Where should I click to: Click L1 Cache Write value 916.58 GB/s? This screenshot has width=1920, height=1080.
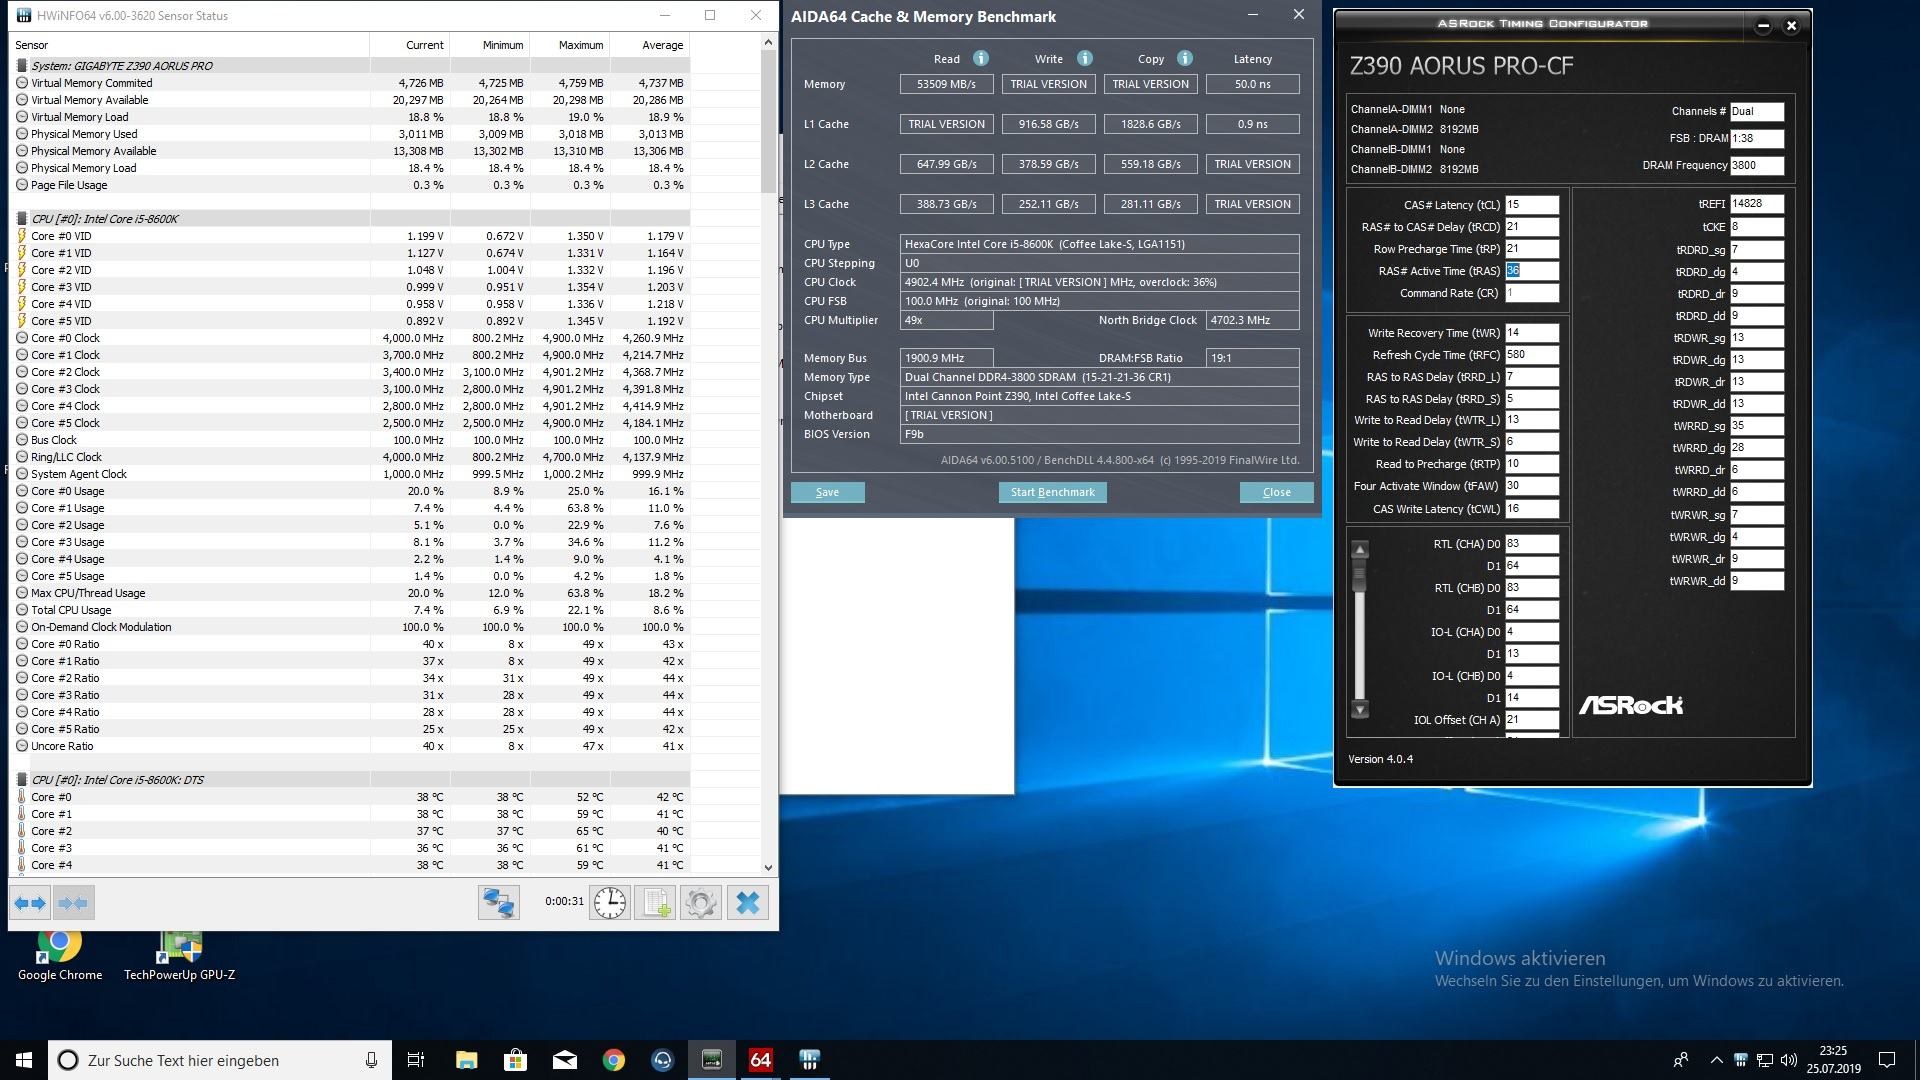(1048, 124)
